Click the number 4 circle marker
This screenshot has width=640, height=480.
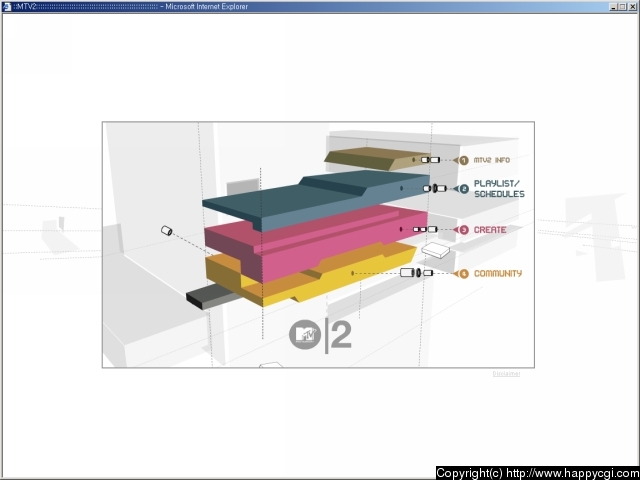tap(464, 274)
